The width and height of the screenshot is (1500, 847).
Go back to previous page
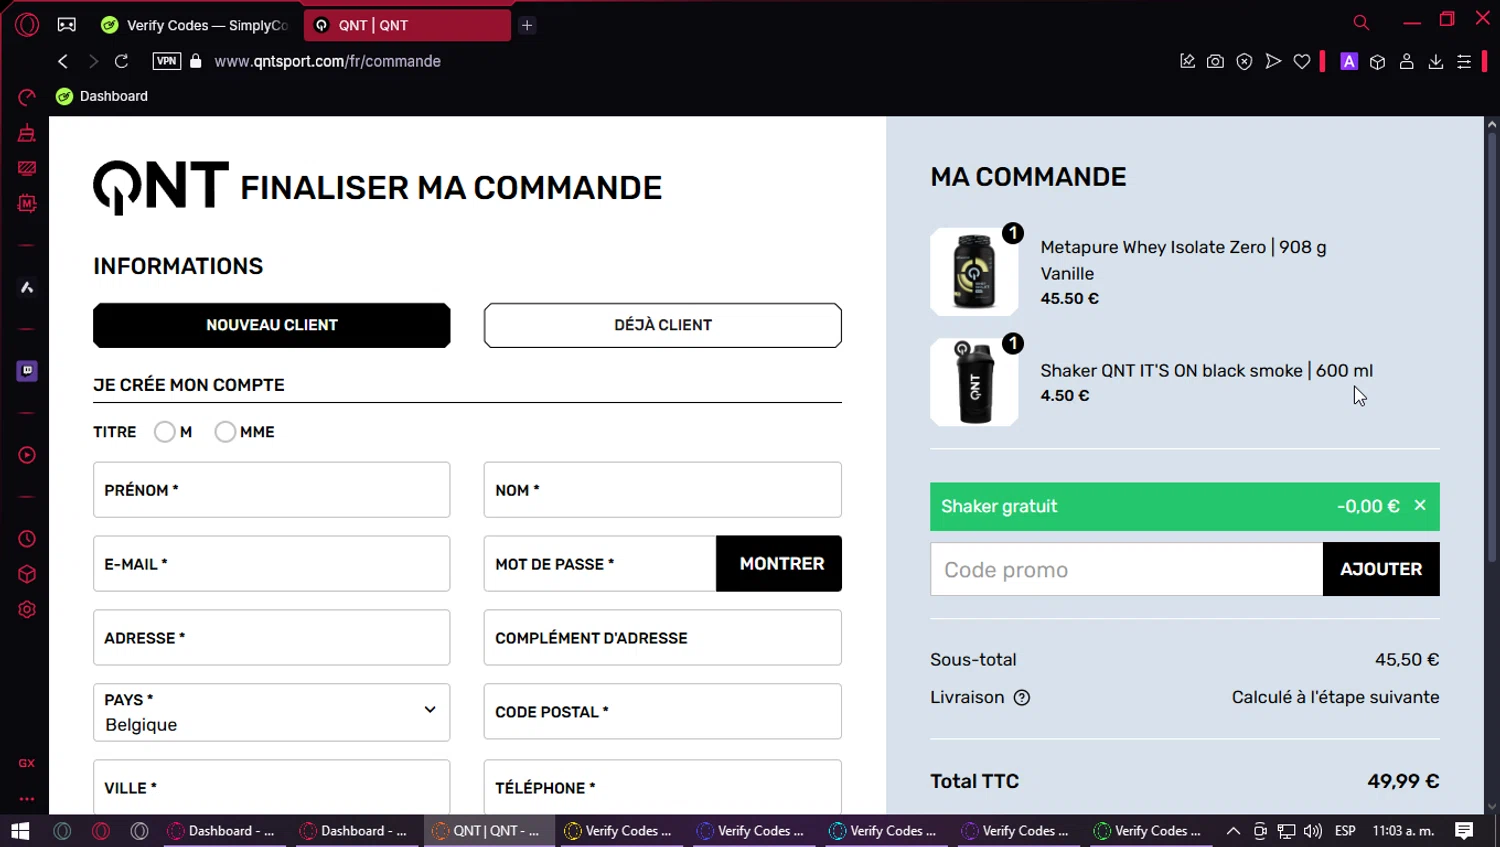click(63, 61)
